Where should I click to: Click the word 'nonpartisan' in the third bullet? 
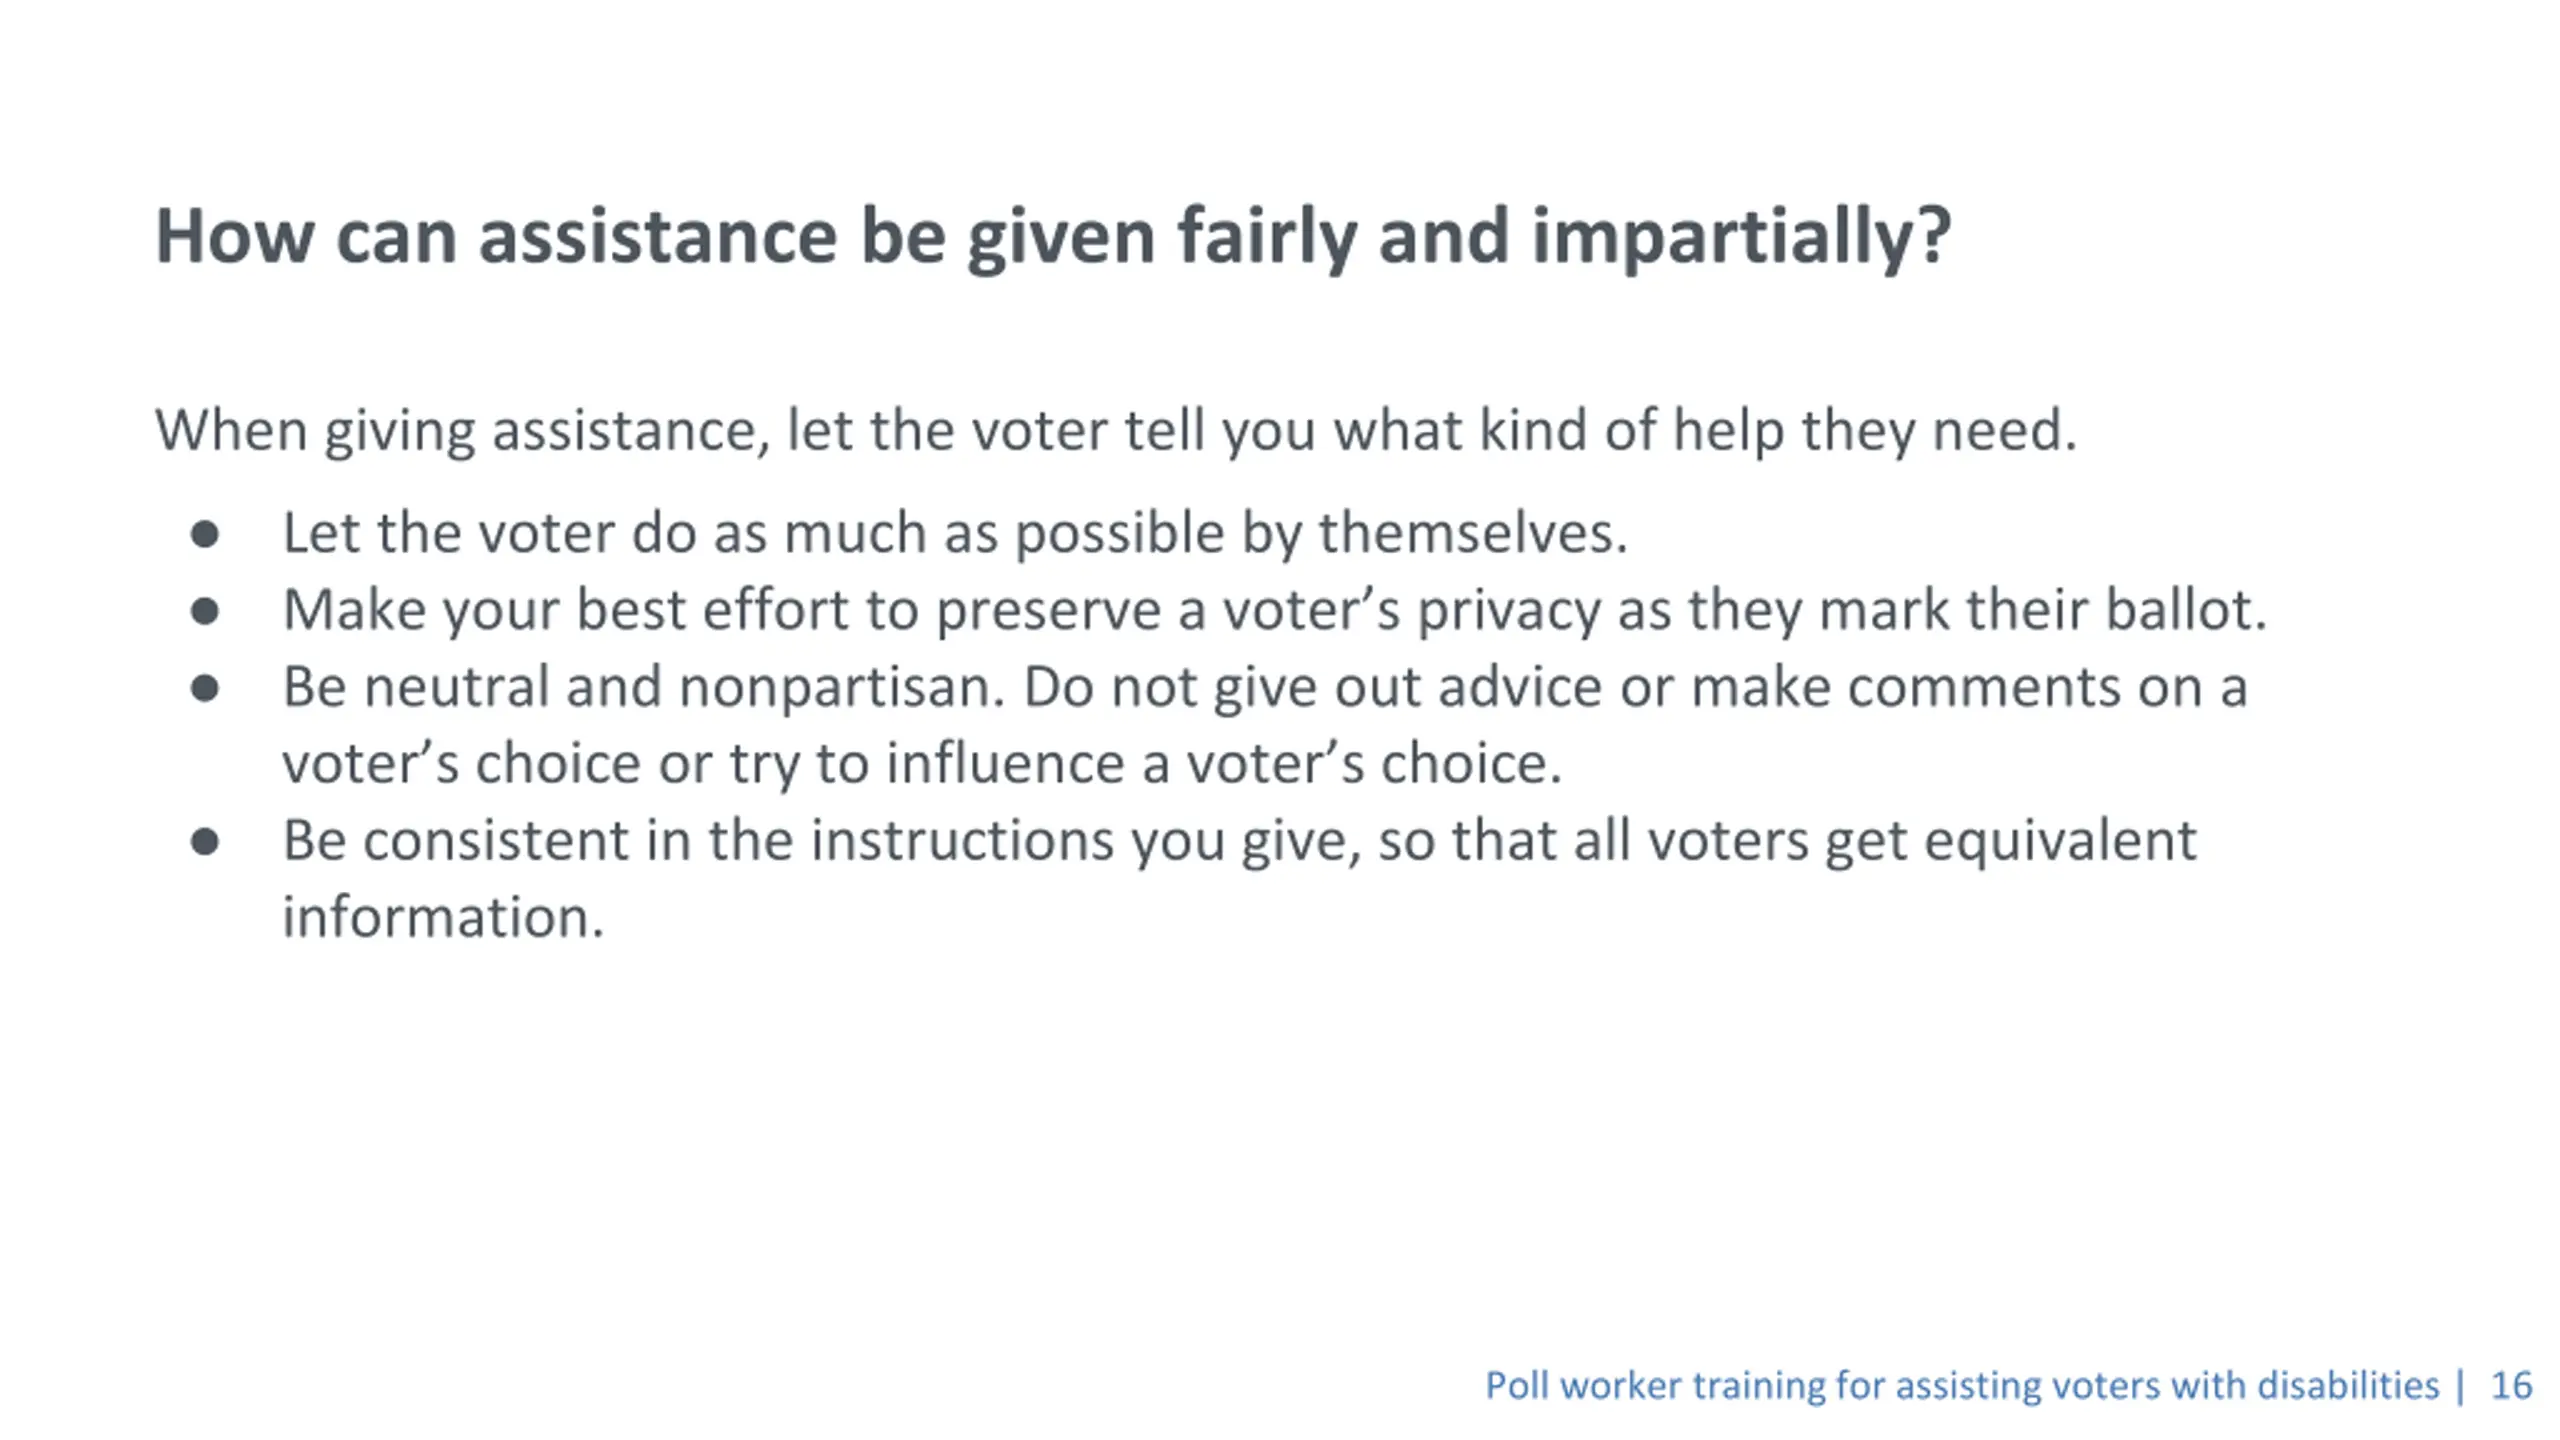[x=840, y=689]
